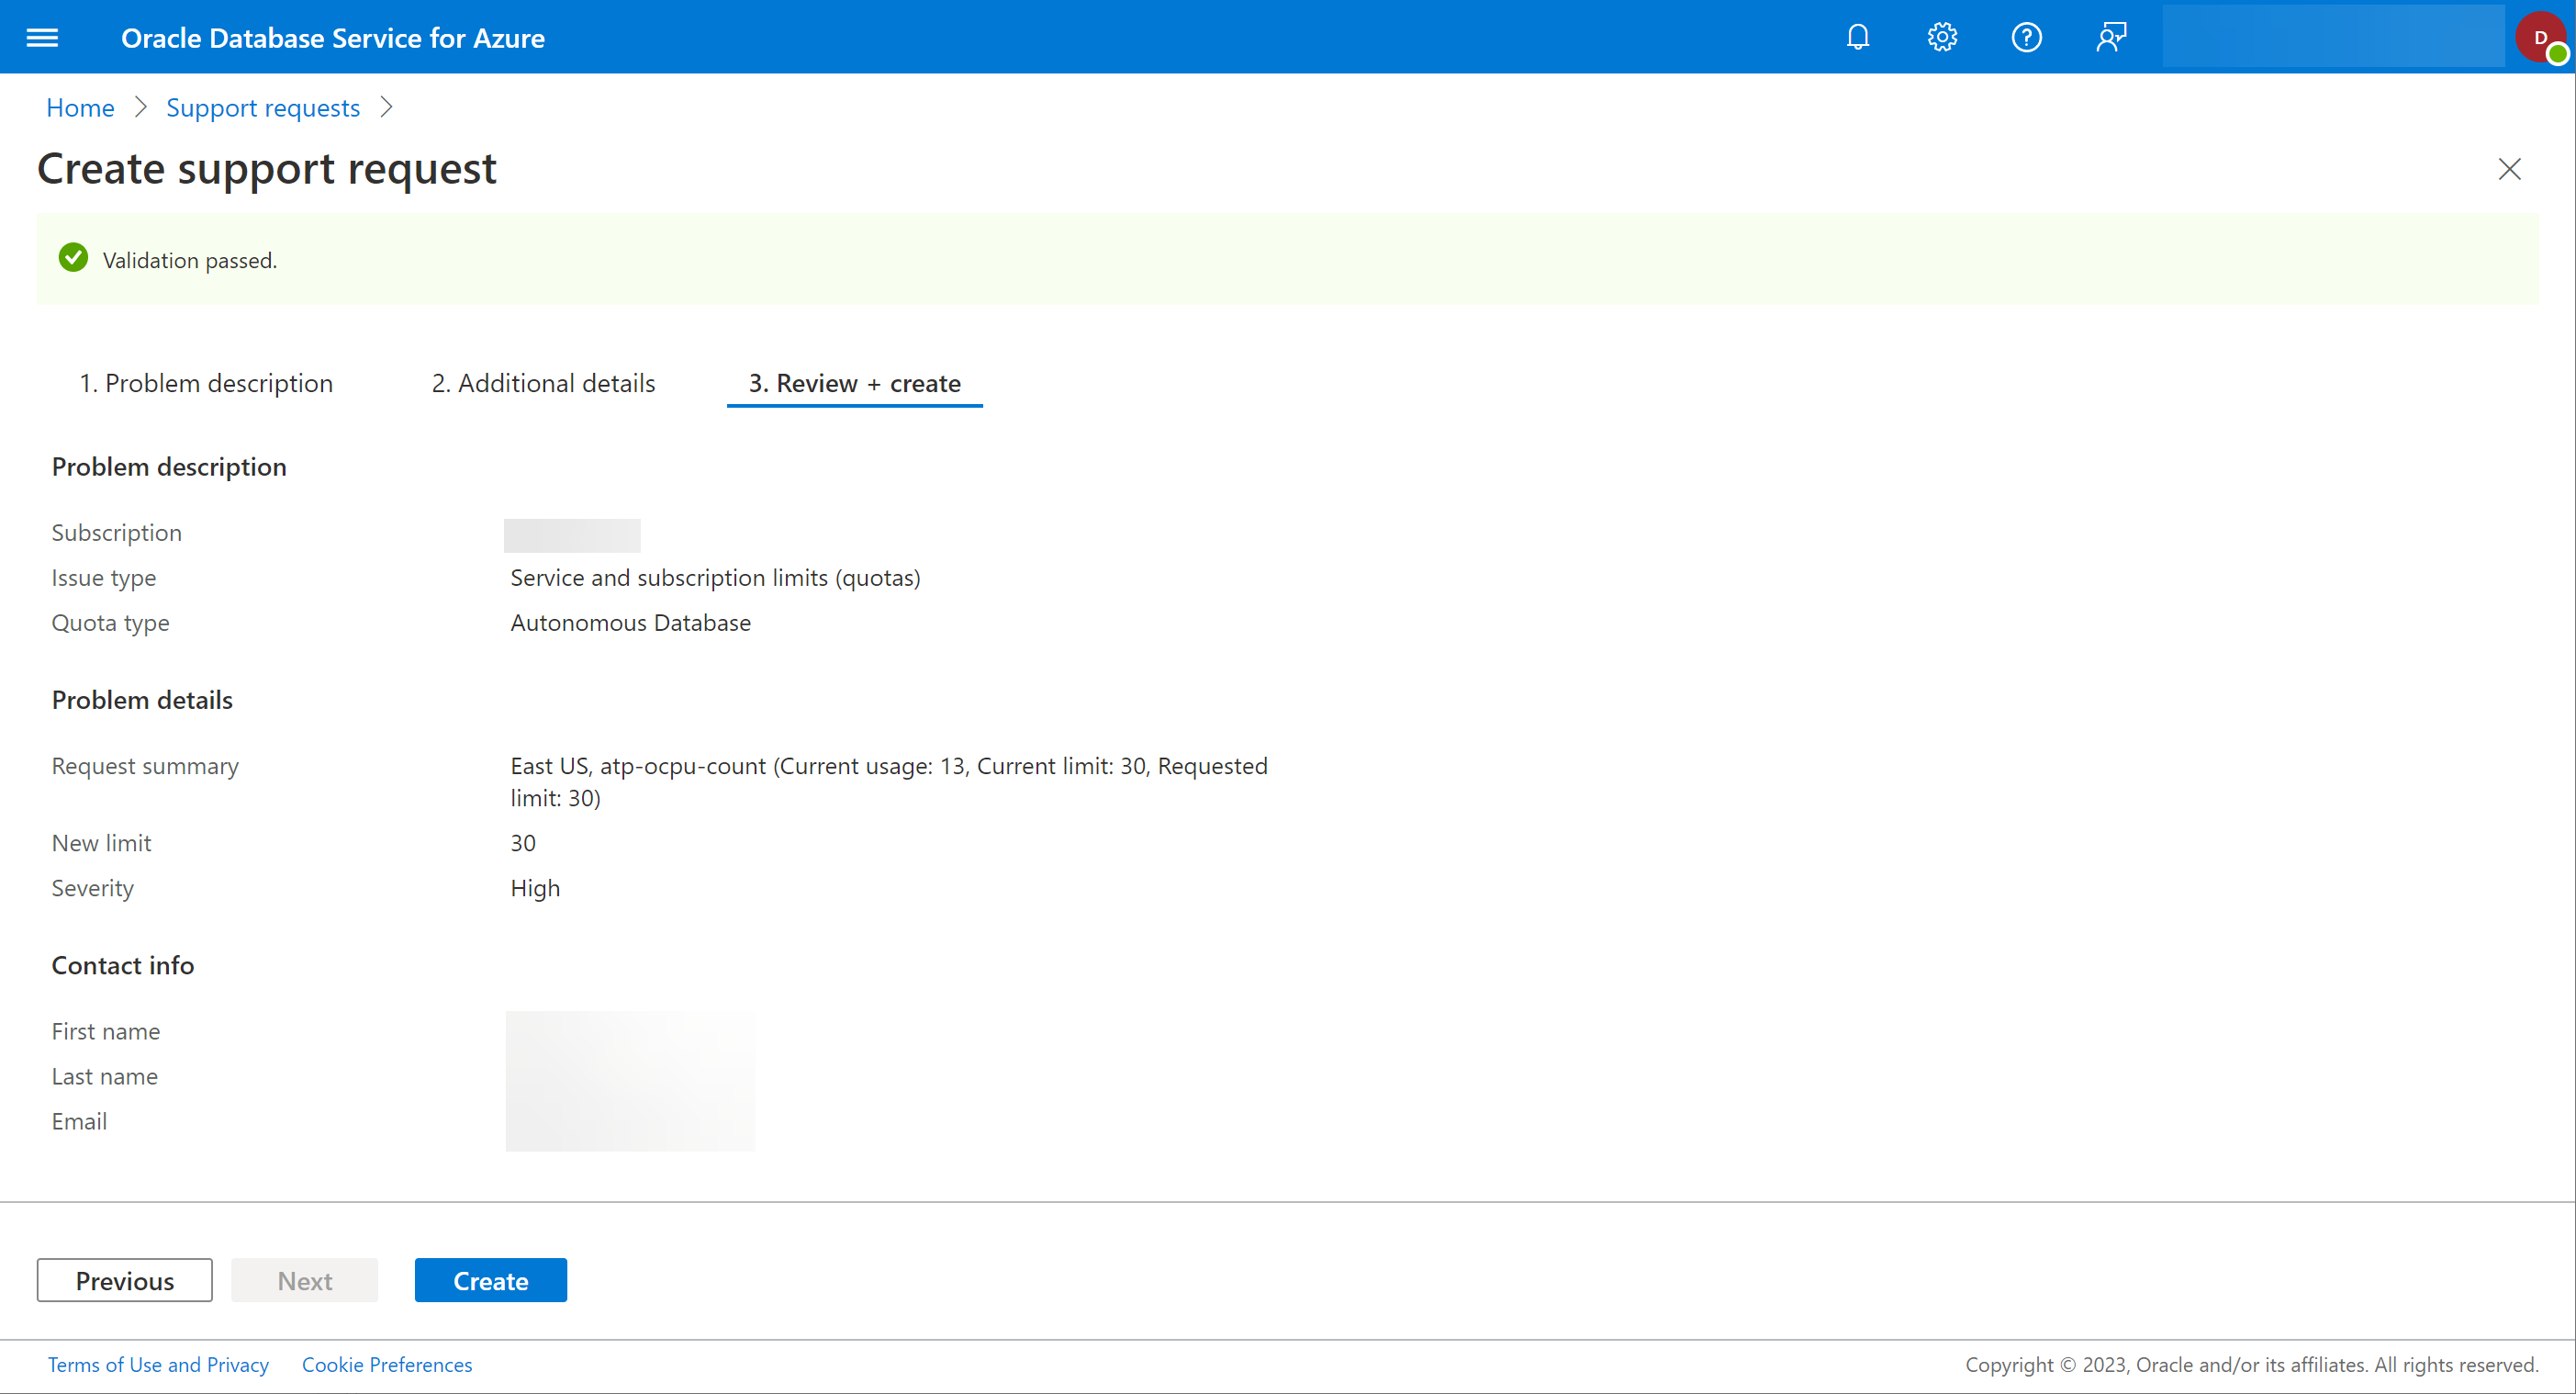The width and height of the screenshot is (2576, 1394).
Task: Open the help question mark icon
Action: [x=2026, y=37]
